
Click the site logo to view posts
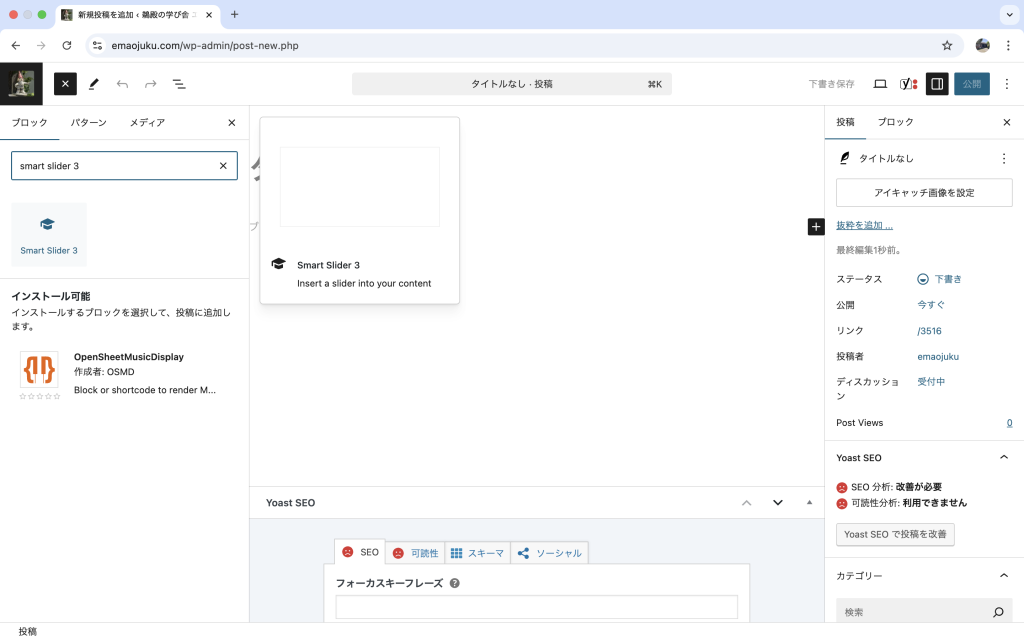(x=22, y=84)
